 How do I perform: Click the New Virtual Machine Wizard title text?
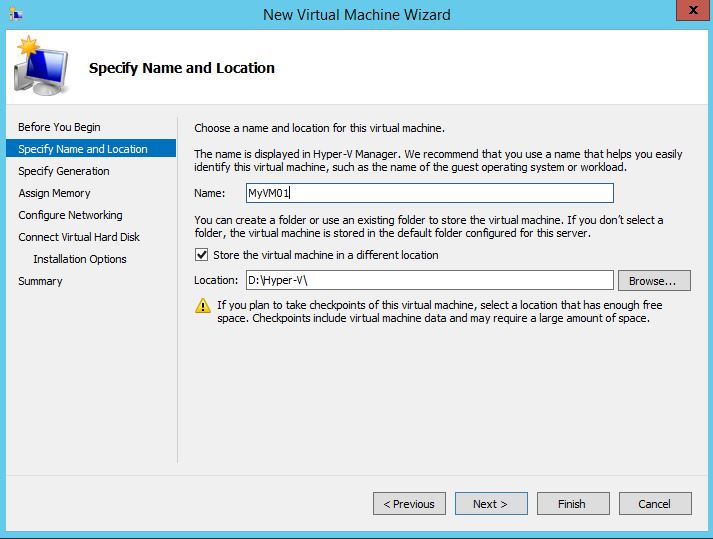[356, 15]
